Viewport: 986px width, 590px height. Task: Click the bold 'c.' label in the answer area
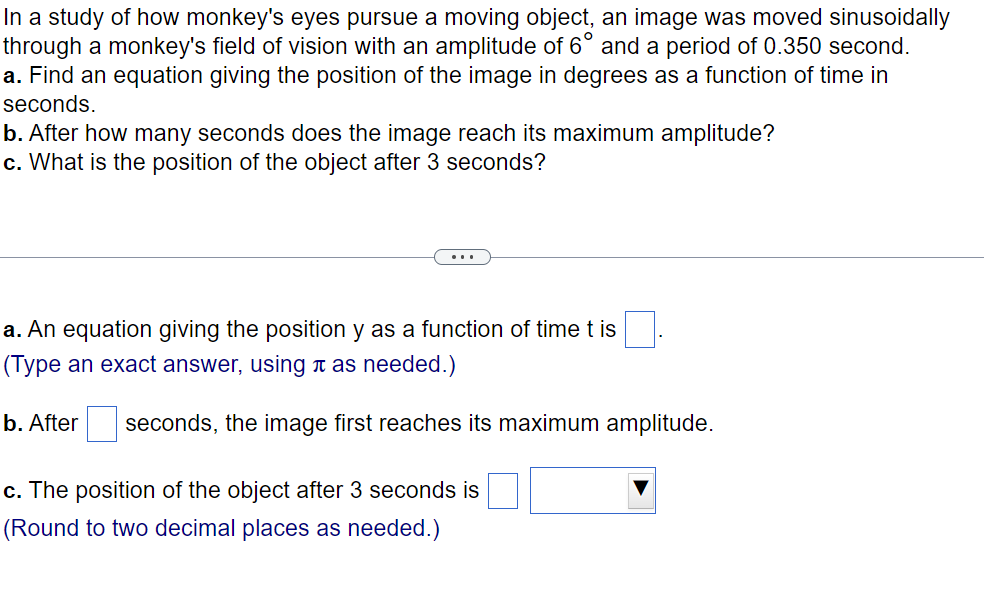click(12, 490)
